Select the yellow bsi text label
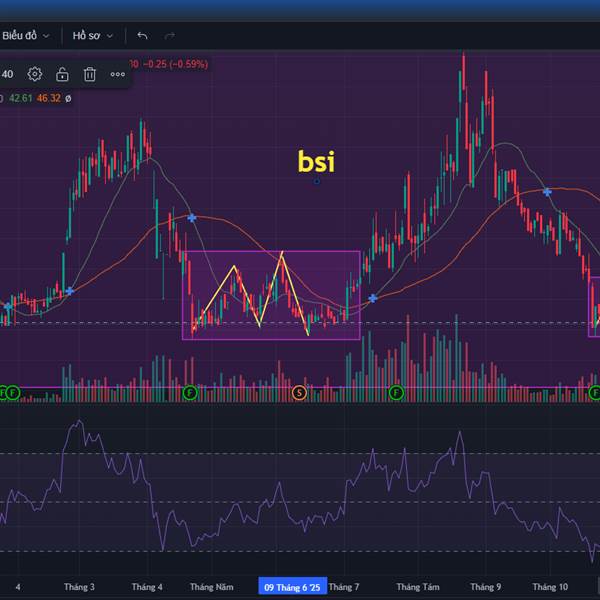 point(316,161)
